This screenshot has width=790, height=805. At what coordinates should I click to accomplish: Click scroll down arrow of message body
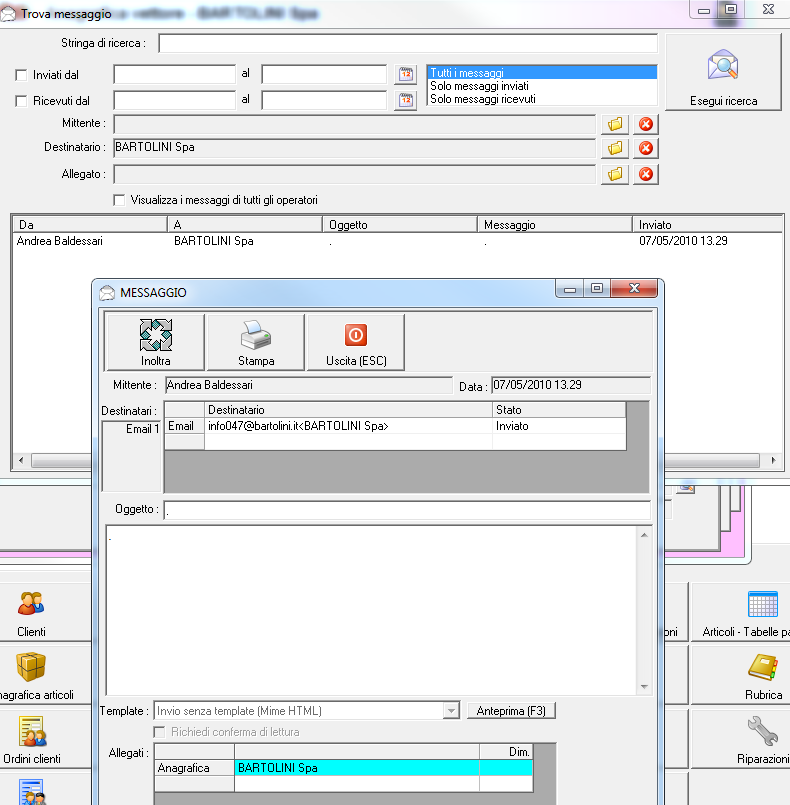tap(644, 686)
